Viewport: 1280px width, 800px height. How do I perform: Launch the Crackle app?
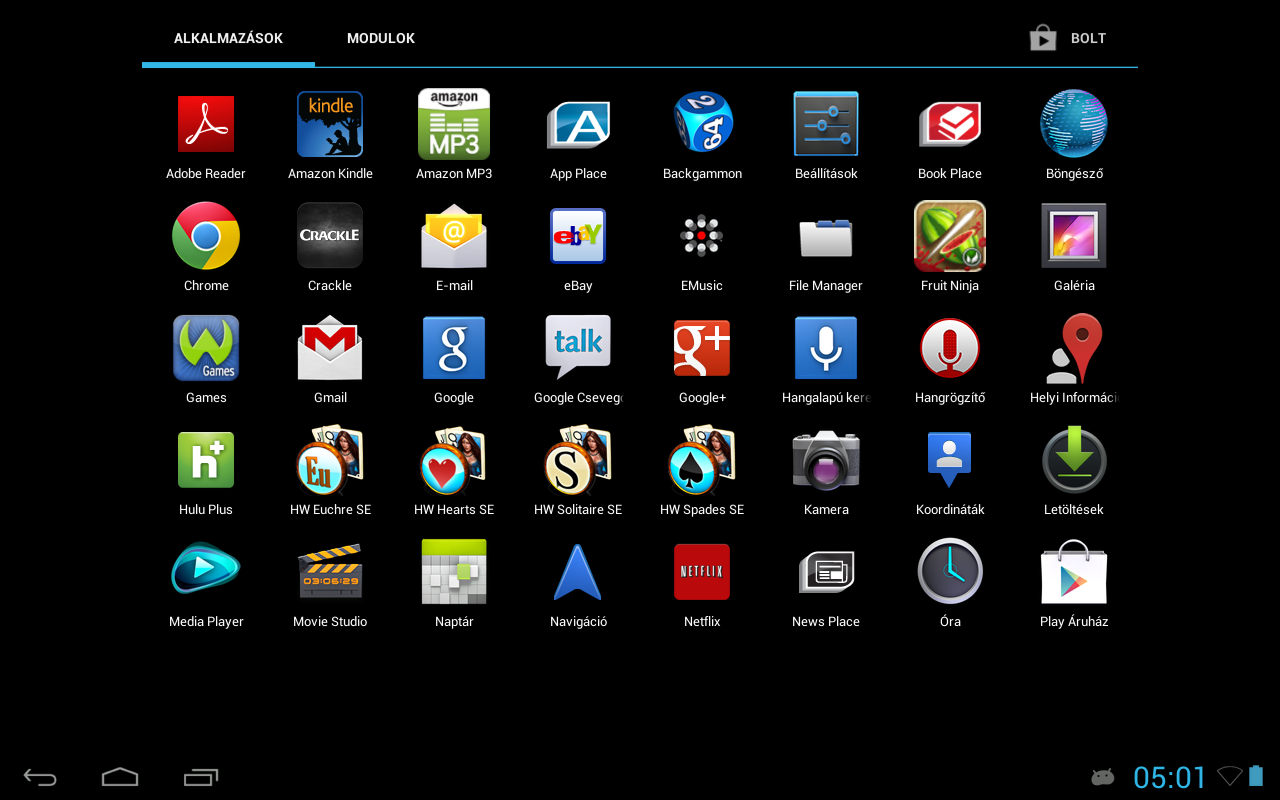pyautogui.click(x=330, y=236)
